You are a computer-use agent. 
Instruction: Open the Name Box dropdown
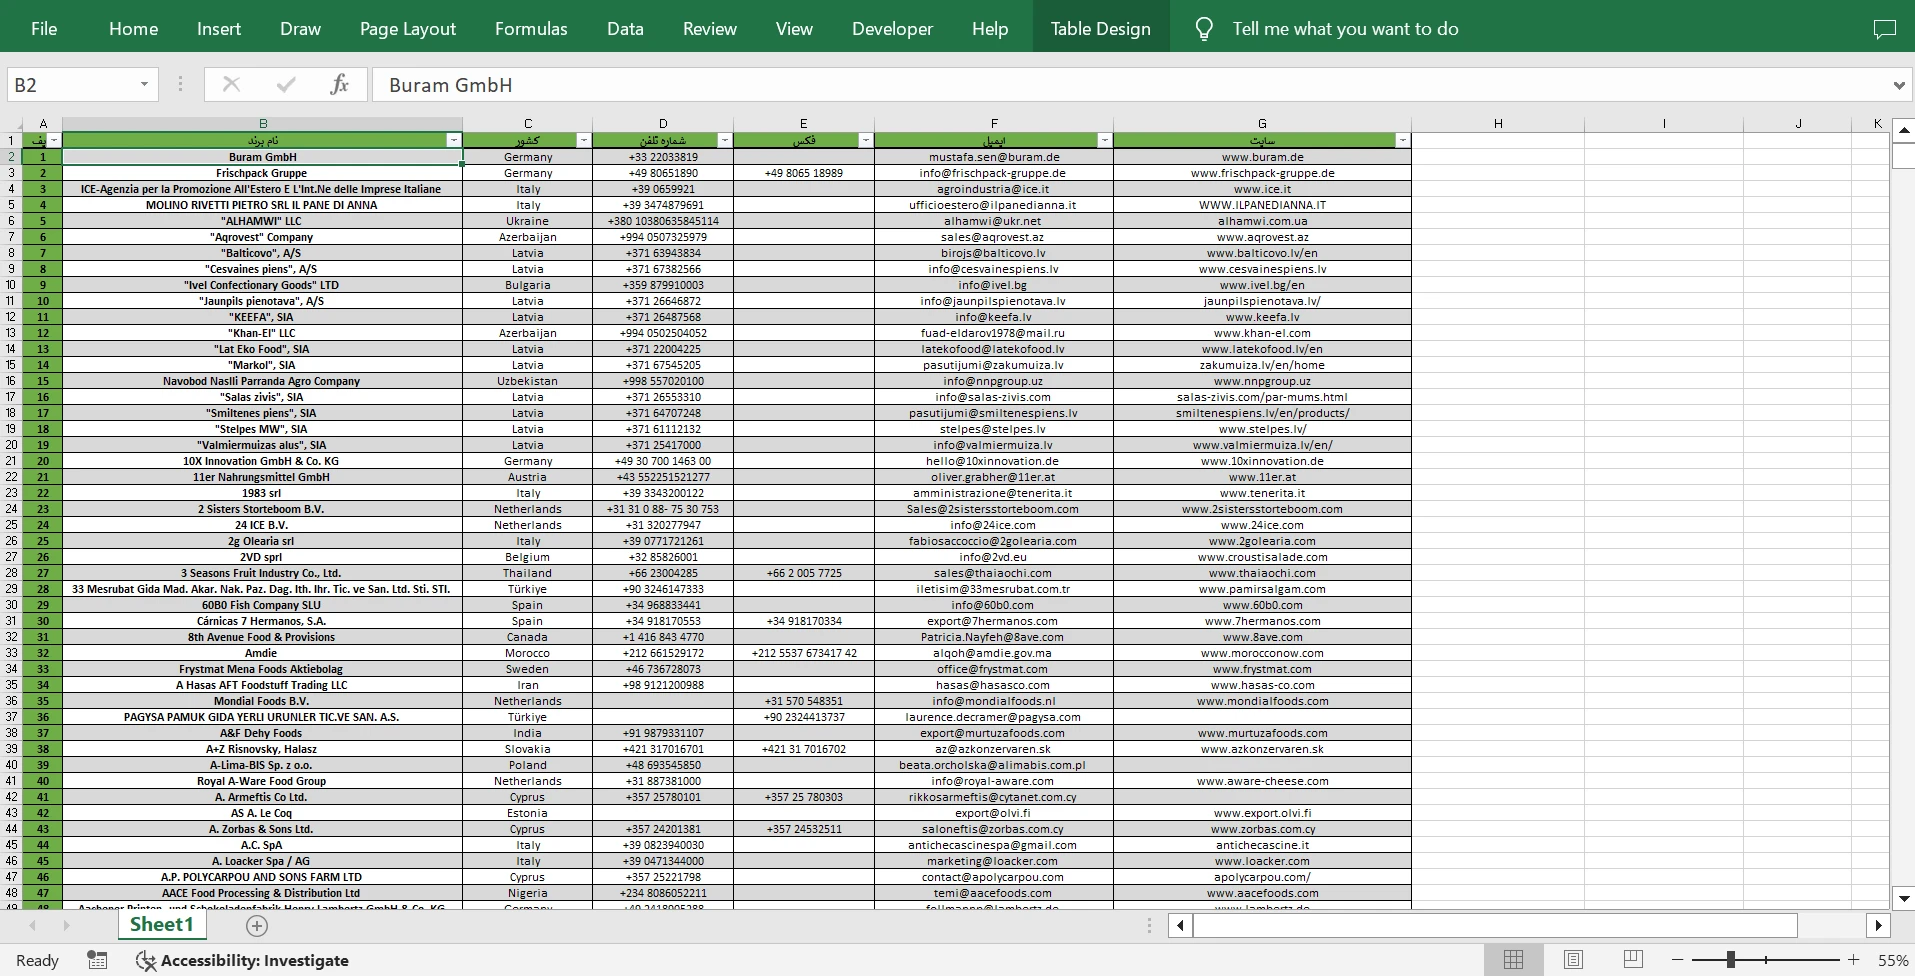(x=144, y=85)
